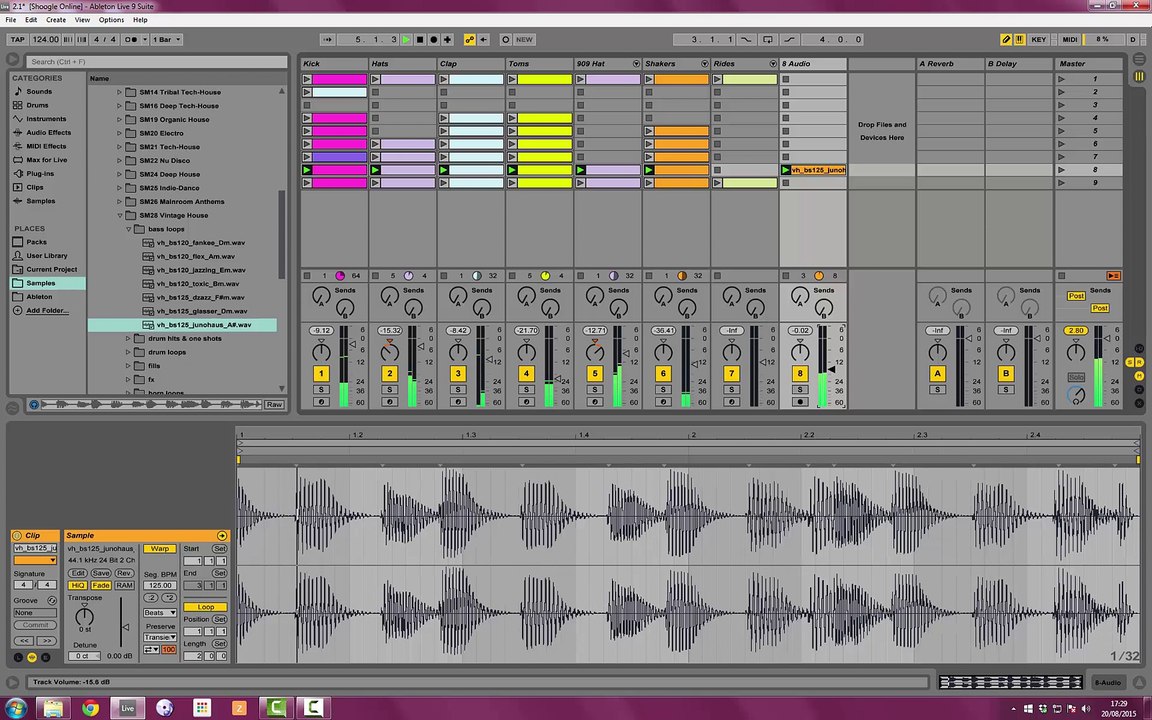Click the TAP tempo button
This screenshot has height=720, width=1152.
tap(18, 40)
